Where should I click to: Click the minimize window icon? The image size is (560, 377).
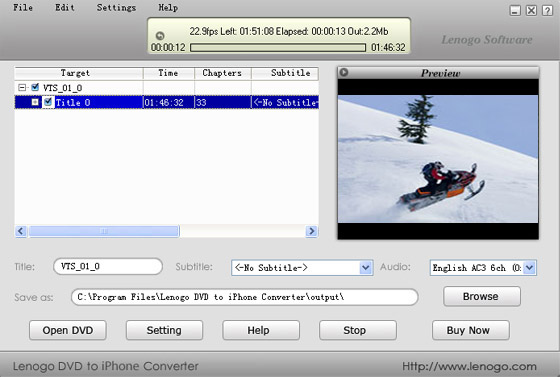[x=515, y=10]
